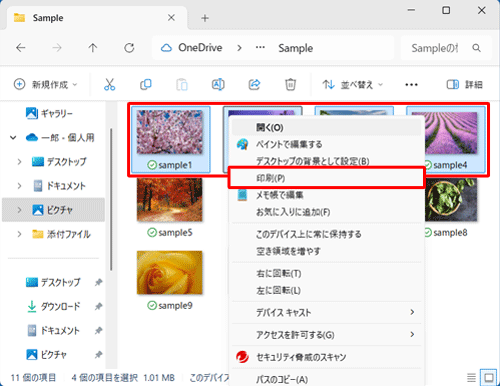Click the sample9 file name label
Viewport: 500px width, 386px height.
coord(175,305)
